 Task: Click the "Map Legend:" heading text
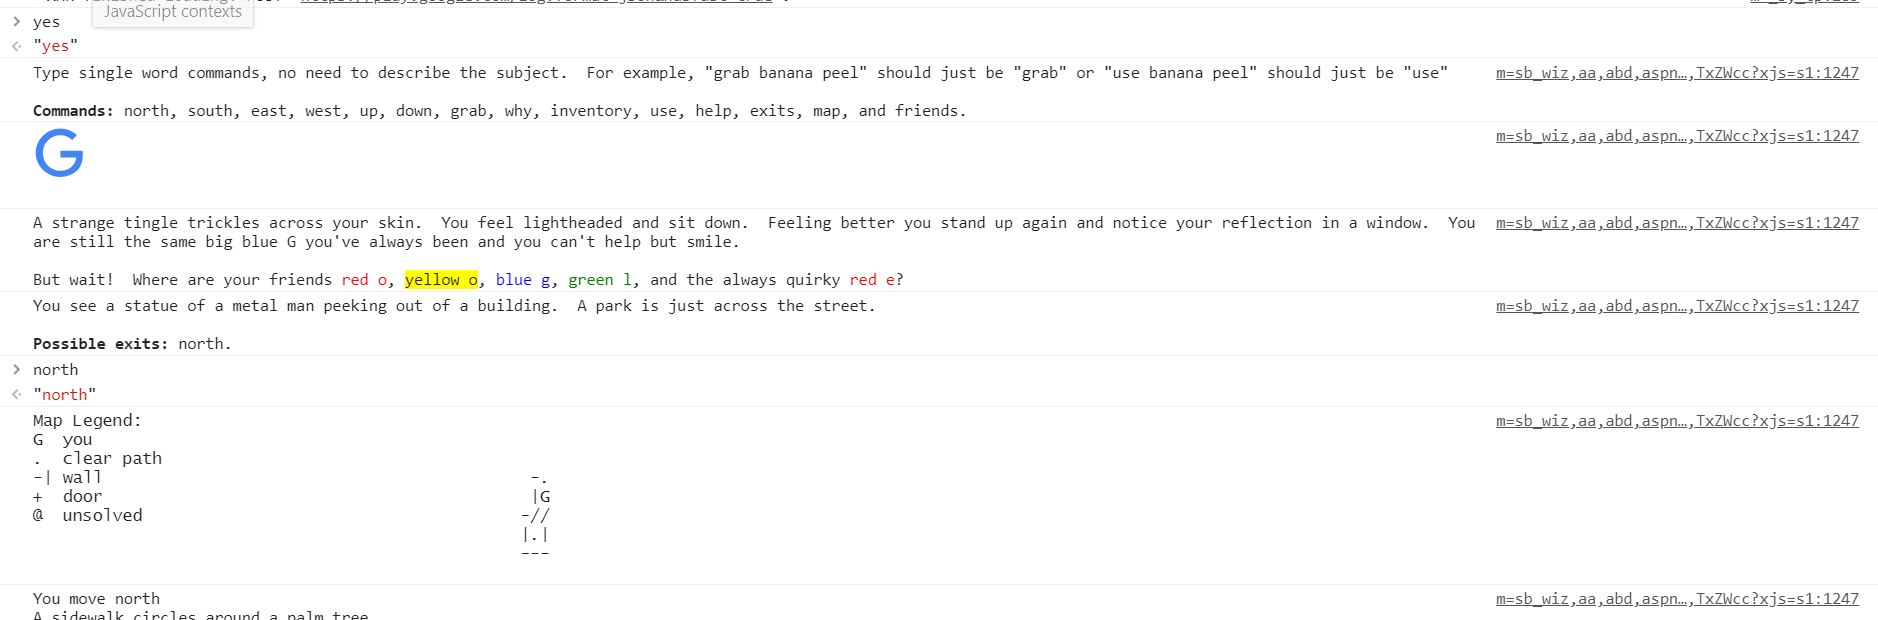[x=87, y=421]
